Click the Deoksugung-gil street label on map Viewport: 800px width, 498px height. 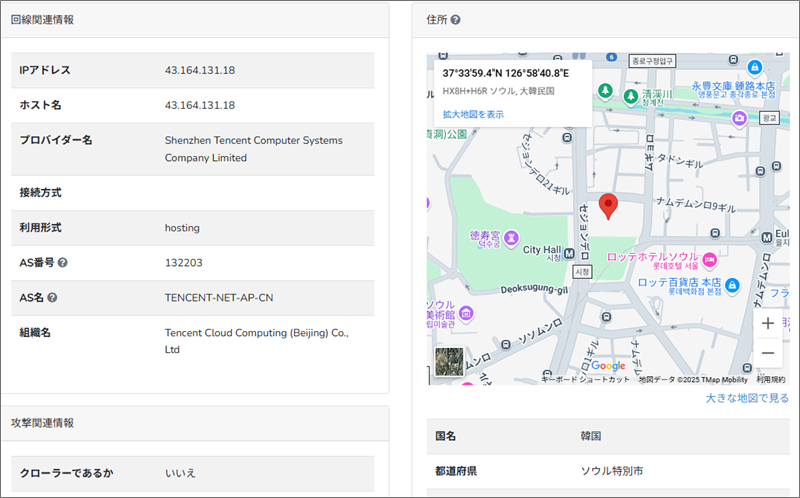pyautogui.click(x=534, y=289)
